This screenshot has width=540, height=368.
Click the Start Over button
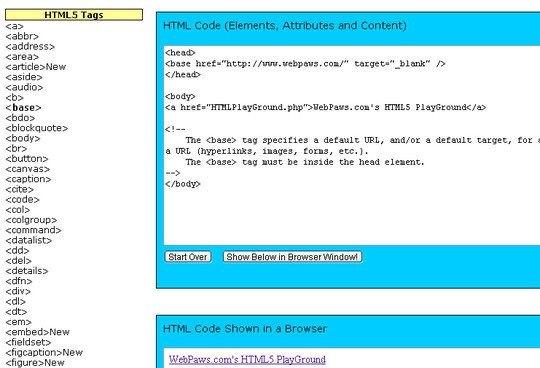(x=188, y=257)
